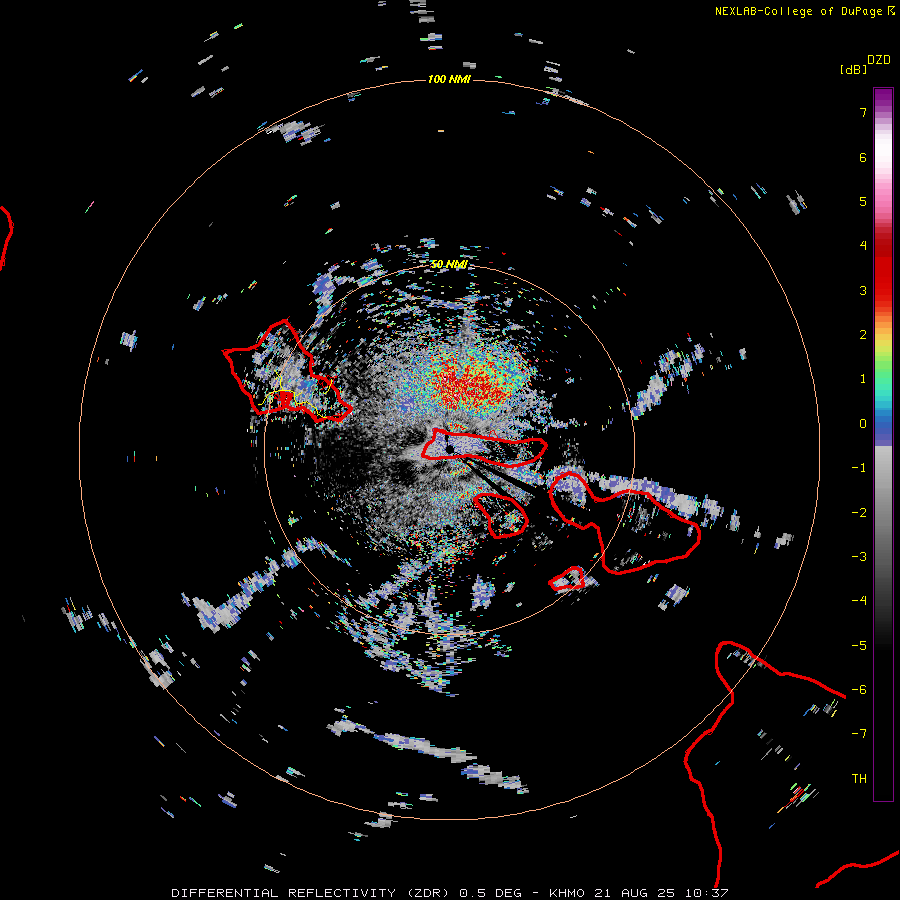Click the purple top of the ZDR colorbar
Screen dimensions: 900x900
tap(883, 98)
